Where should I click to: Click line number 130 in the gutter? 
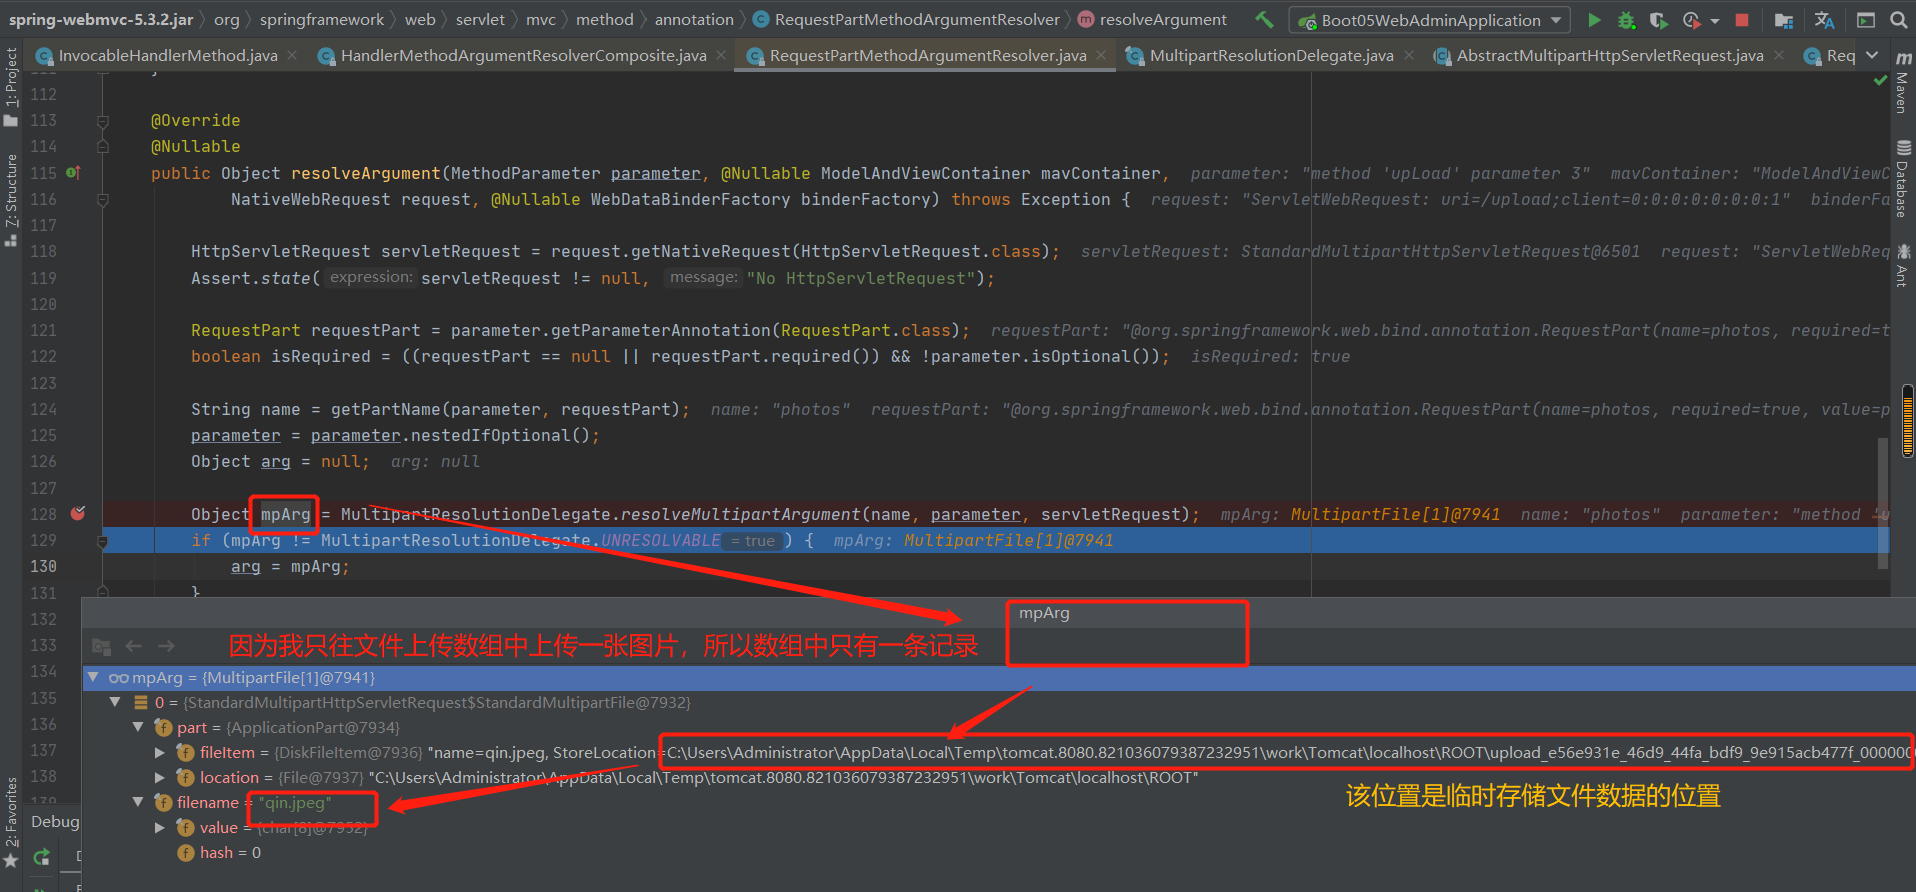tap(43, 566)
